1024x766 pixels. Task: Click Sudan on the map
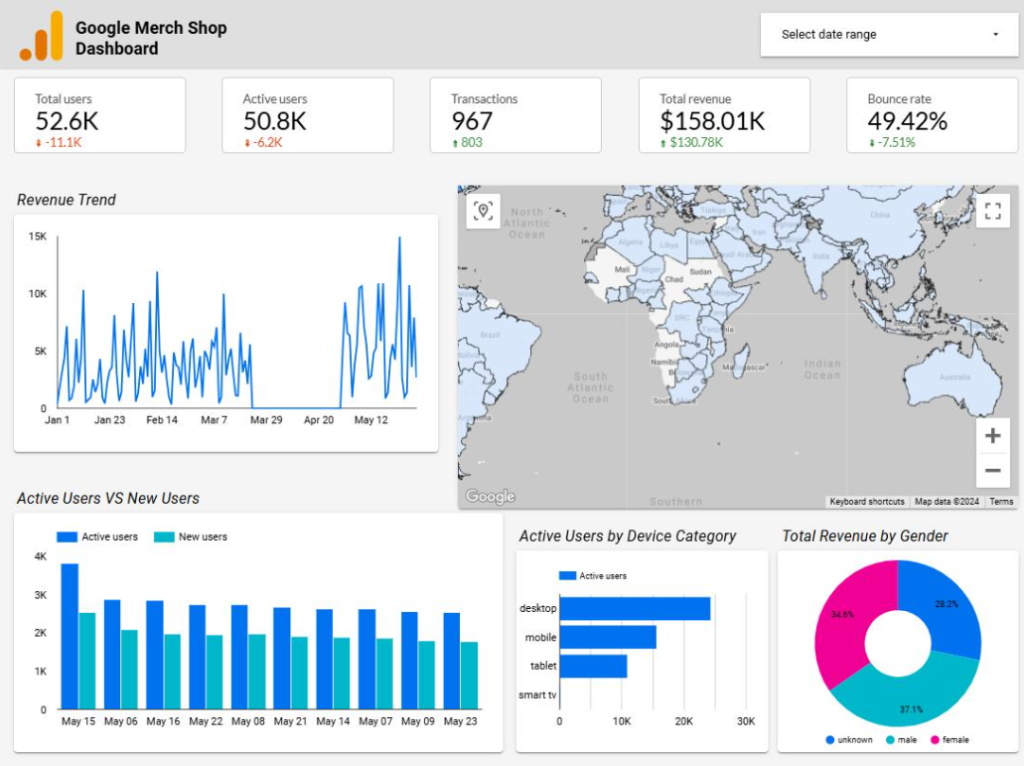pos(700,272)
